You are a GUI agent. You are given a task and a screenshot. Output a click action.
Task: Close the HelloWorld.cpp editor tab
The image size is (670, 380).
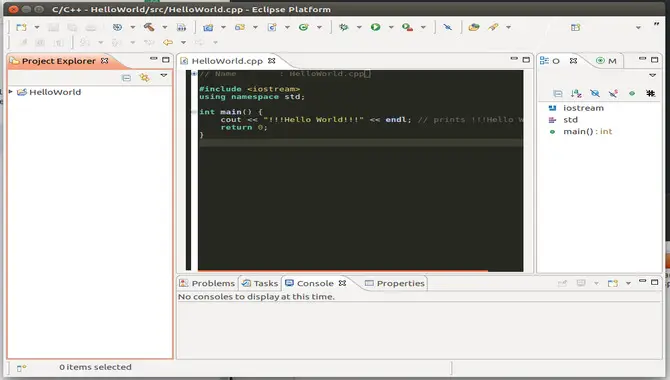point(272,61)
